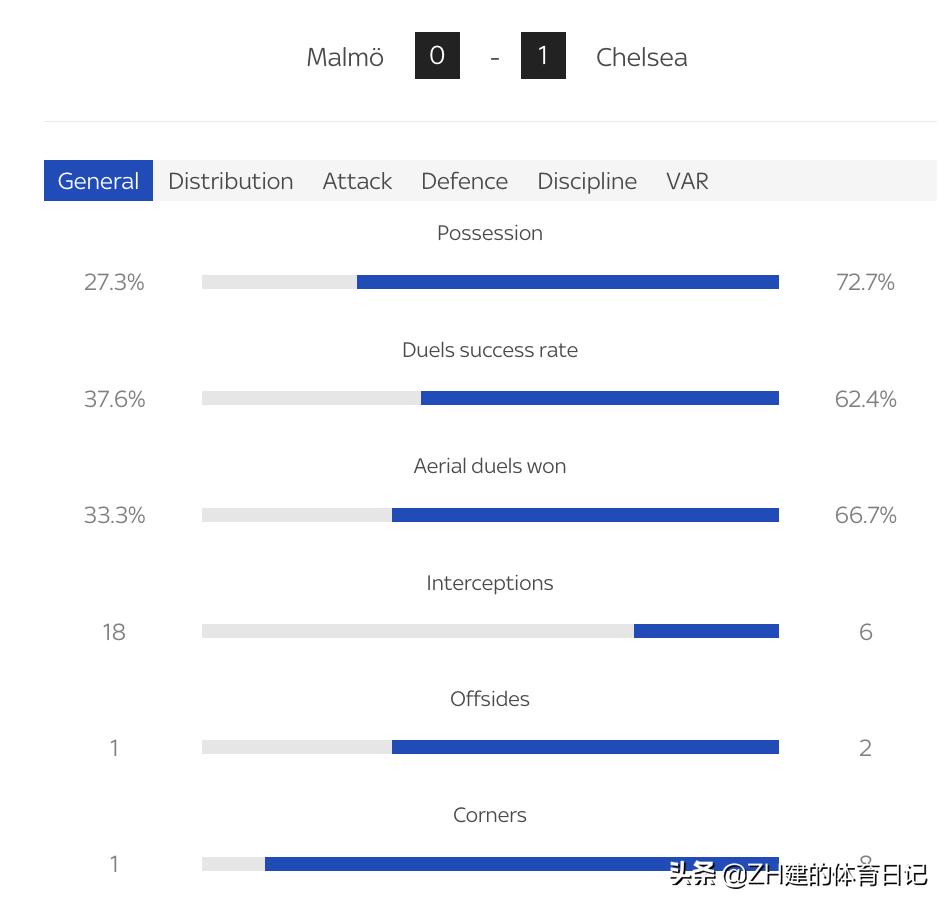Click Malmö's 27.3% possession value
Screen dimensions: 948x908
tap(114, 282)
